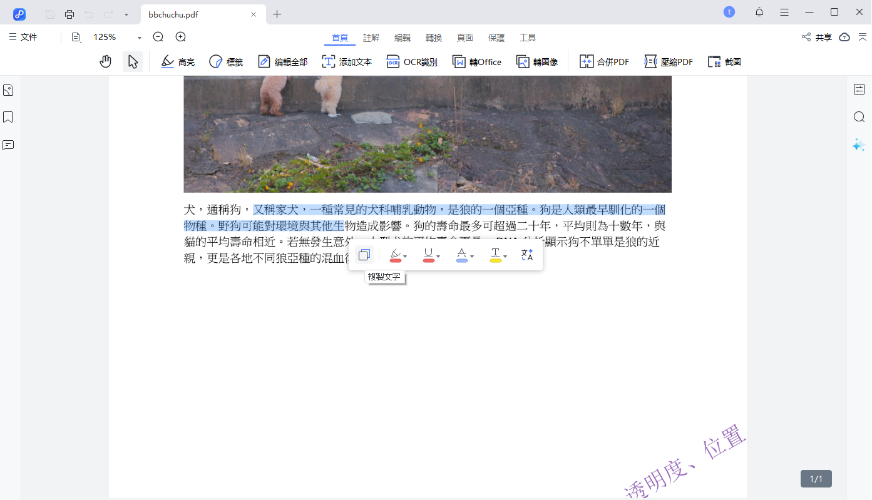Expand the zoom level dropdown

click(x=139, y=38)
